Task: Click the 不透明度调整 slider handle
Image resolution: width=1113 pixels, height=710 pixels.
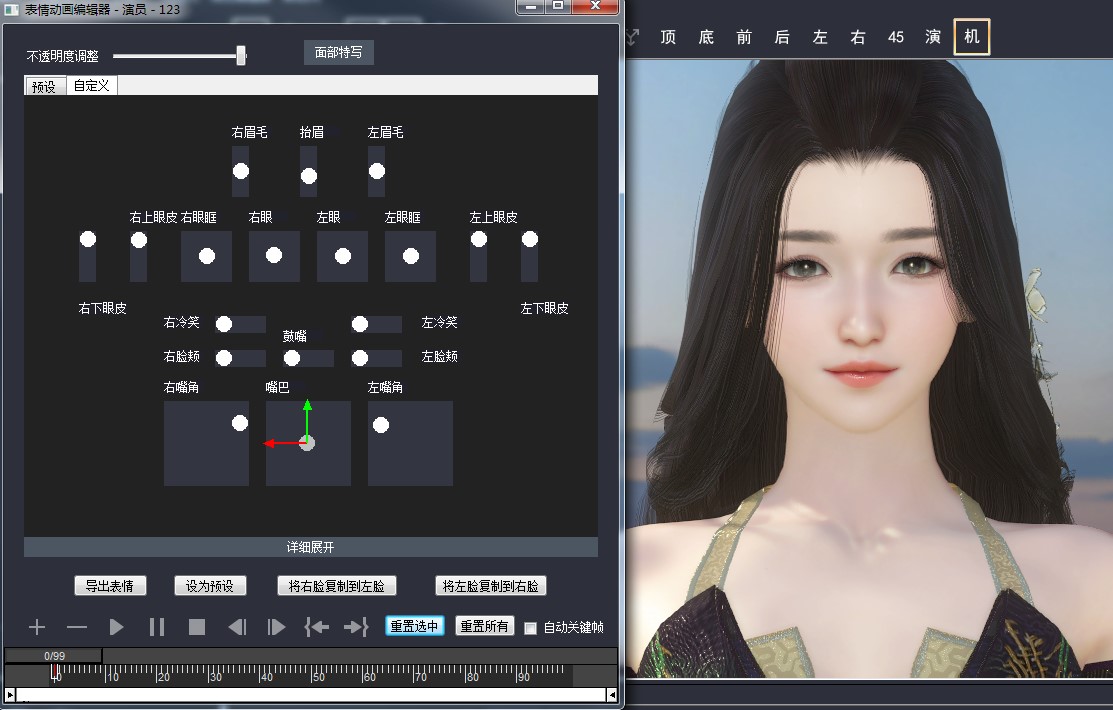Action: pos(241,56)
